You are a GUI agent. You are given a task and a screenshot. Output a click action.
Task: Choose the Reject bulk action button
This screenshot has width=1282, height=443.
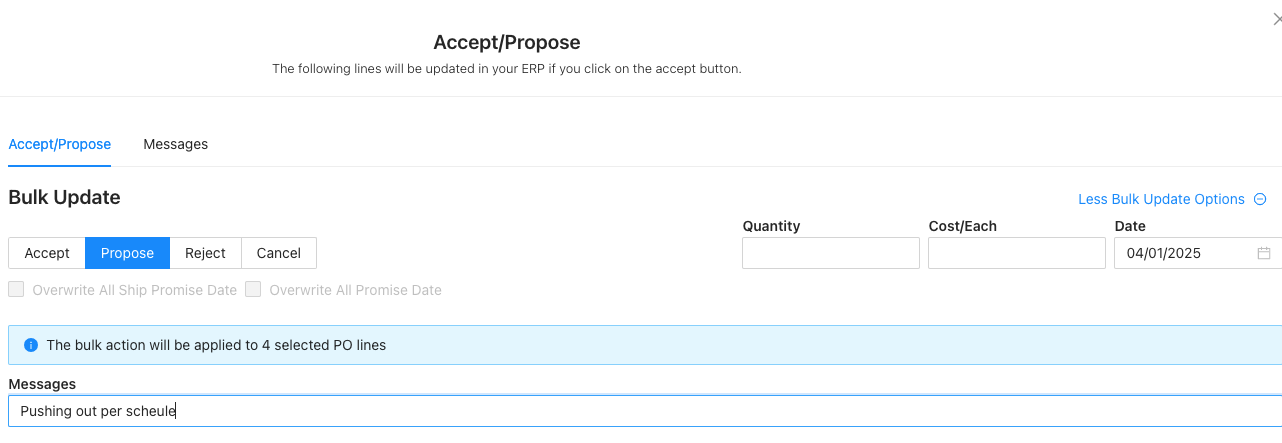(205, 253)
